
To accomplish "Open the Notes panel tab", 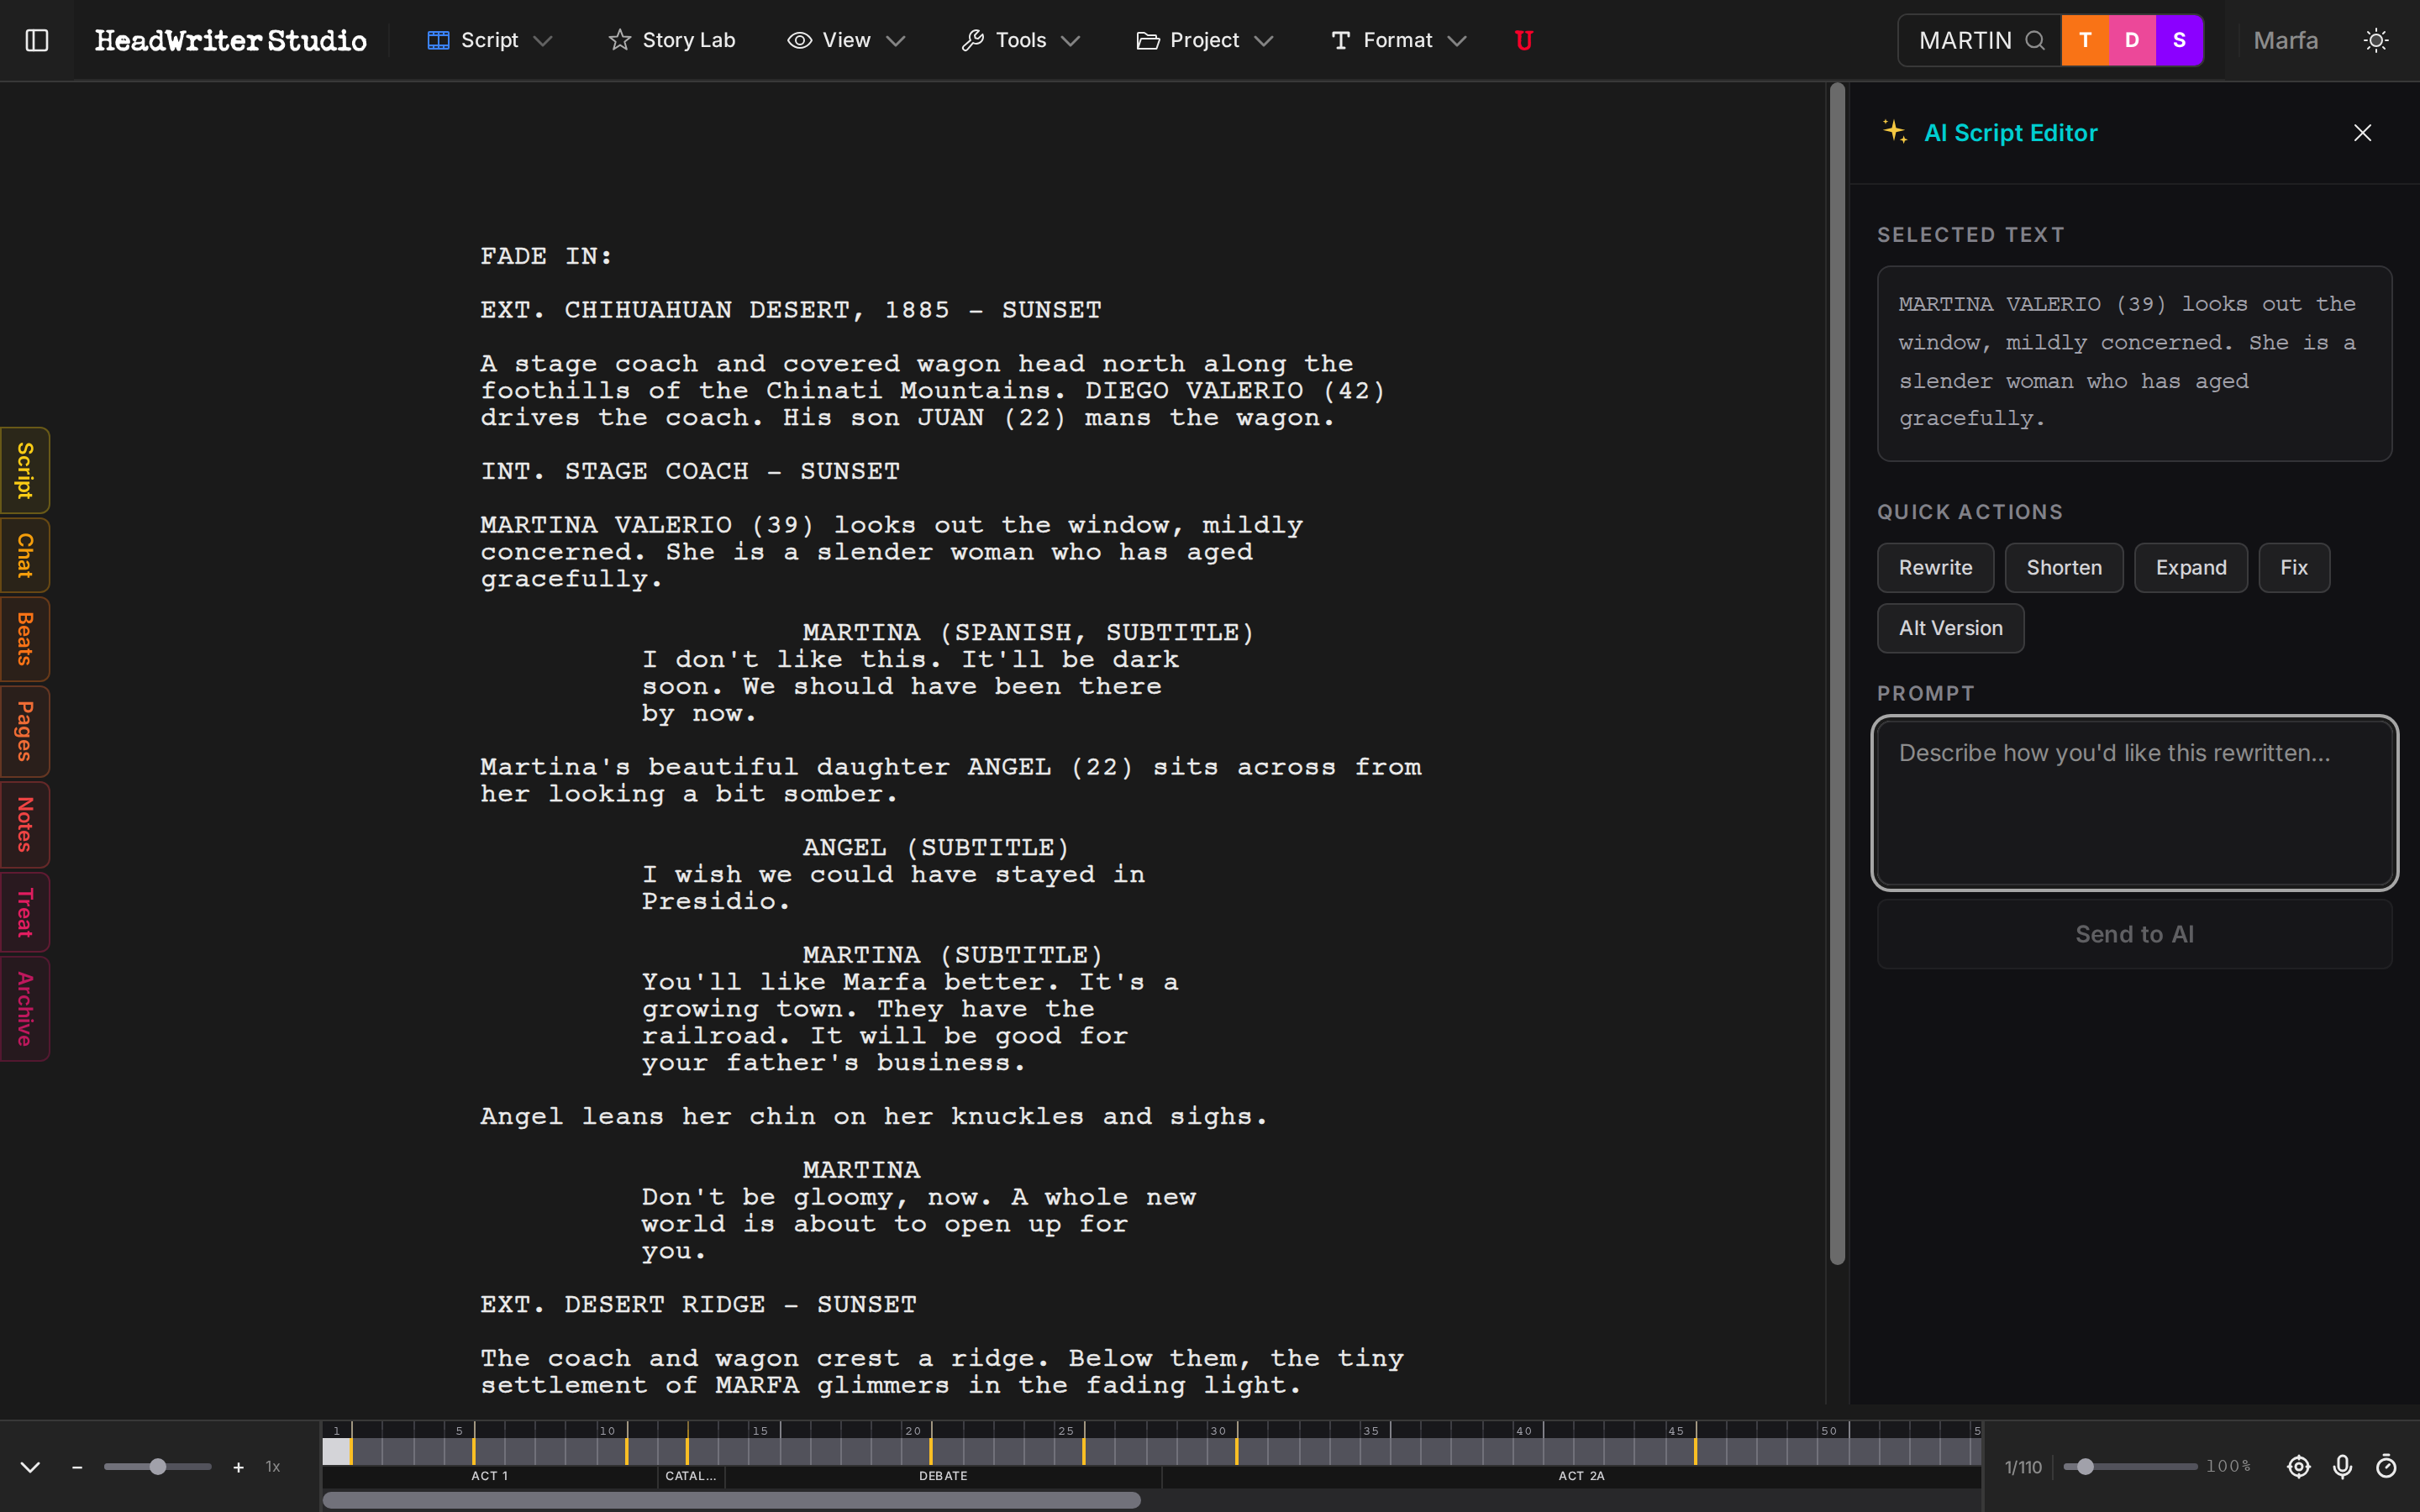I will tap(24, 825).
